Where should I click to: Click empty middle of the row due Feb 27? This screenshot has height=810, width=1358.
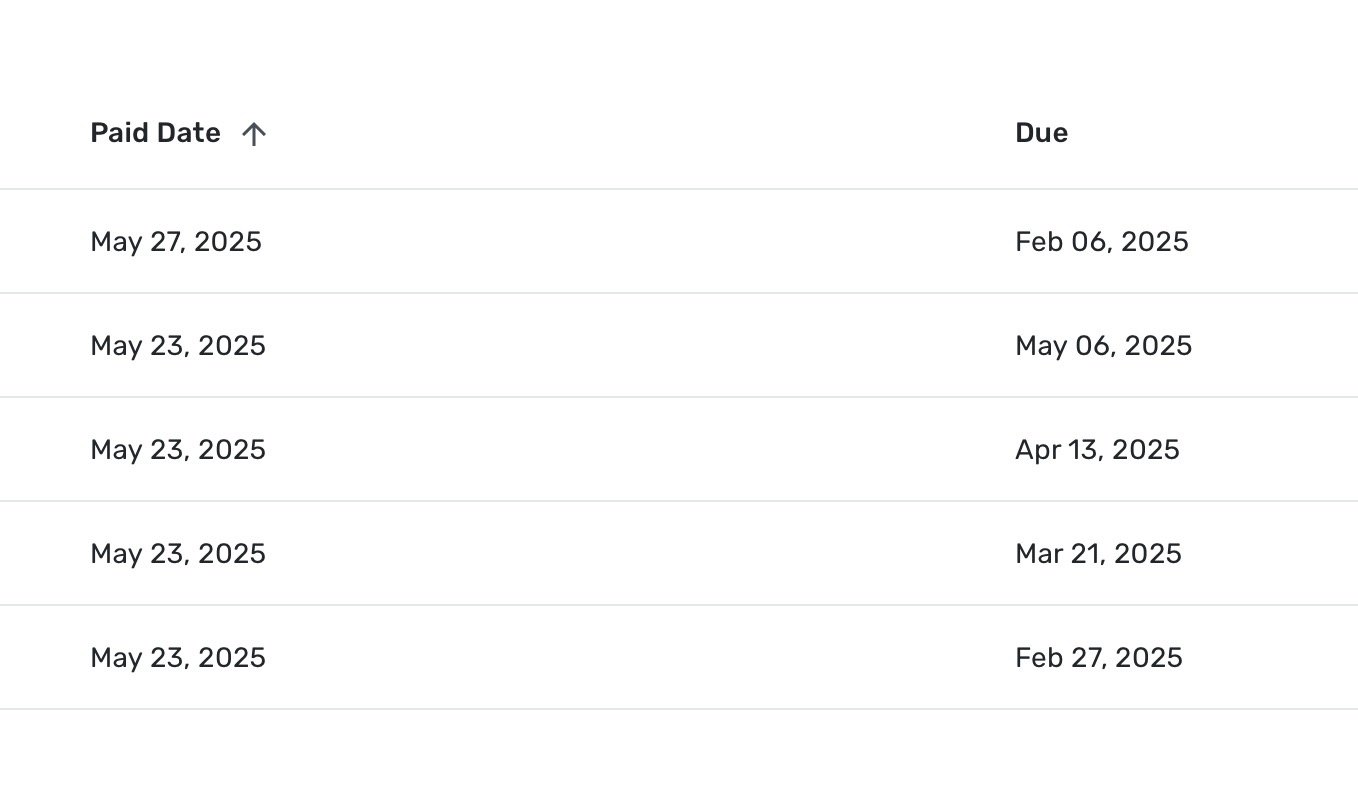pyautogui.click(x=640, y=658)
